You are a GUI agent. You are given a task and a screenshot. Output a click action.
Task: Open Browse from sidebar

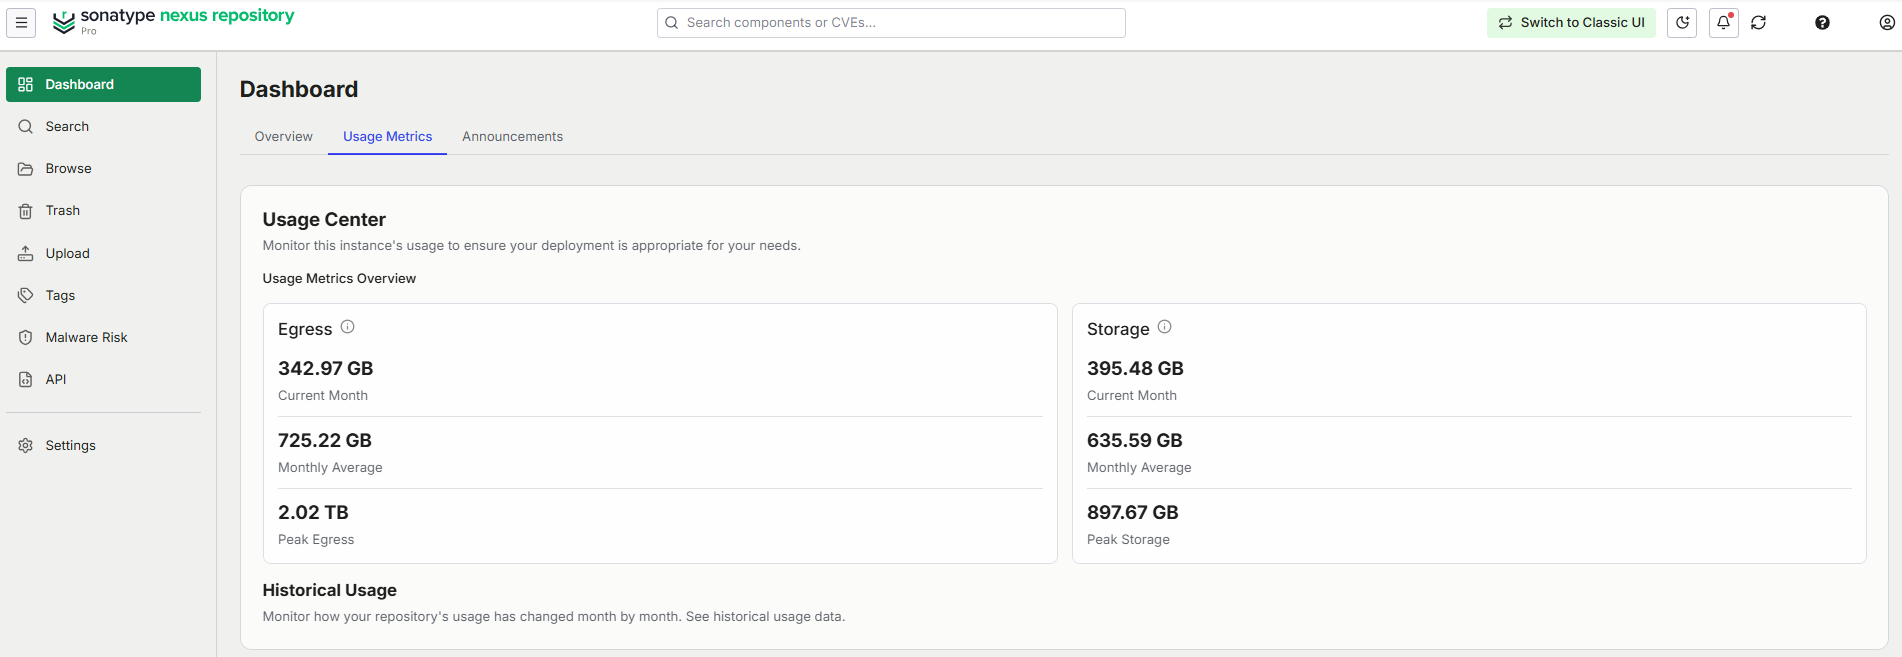click(x=103, y=169)
